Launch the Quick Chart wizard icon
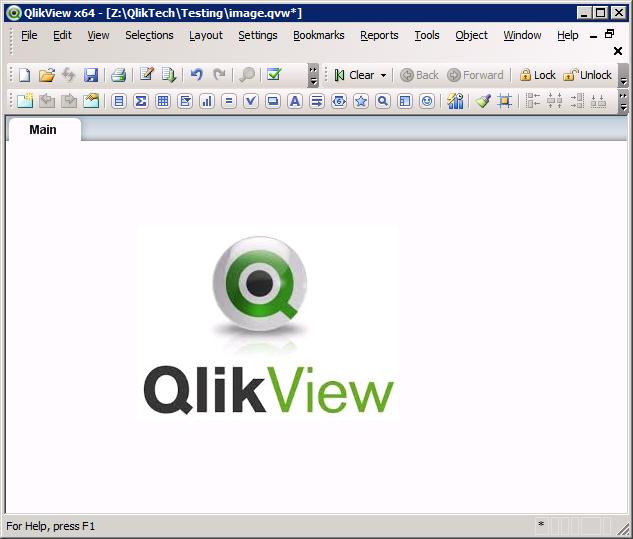Screen dimensions: 633x539 coord(455,101)
